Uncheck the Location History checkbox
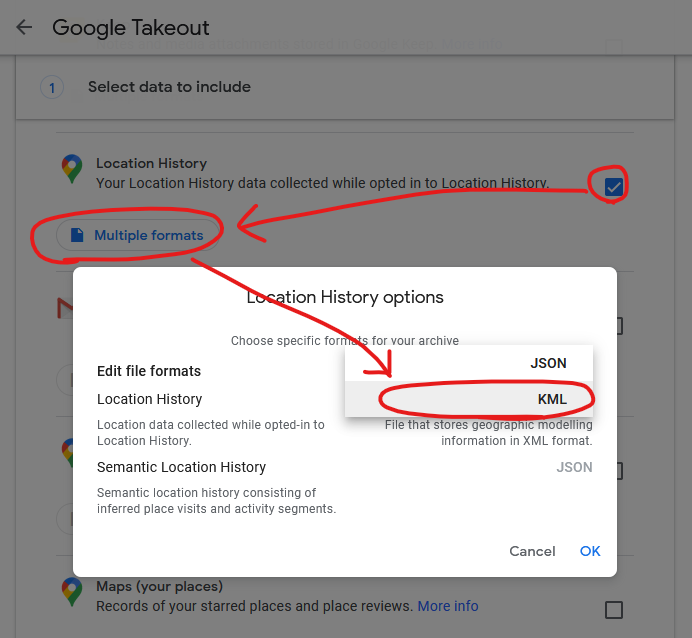 pos(613,186)
